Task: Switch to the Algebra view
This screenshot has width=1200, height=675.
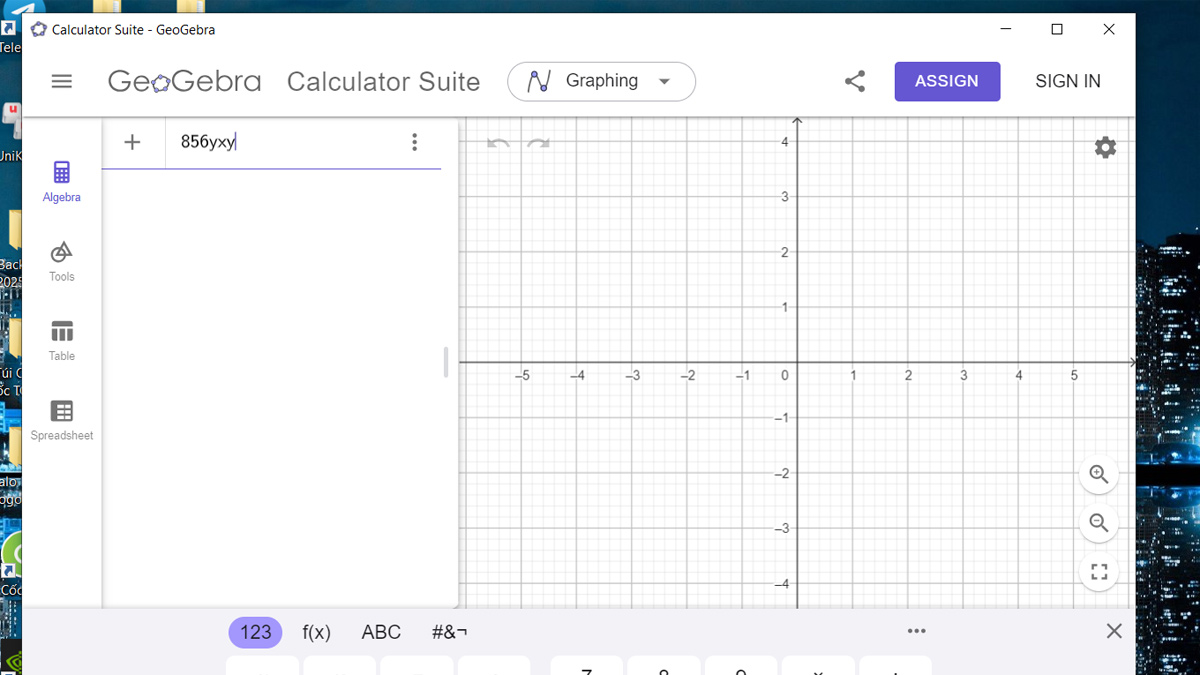Action: point(62,181)
